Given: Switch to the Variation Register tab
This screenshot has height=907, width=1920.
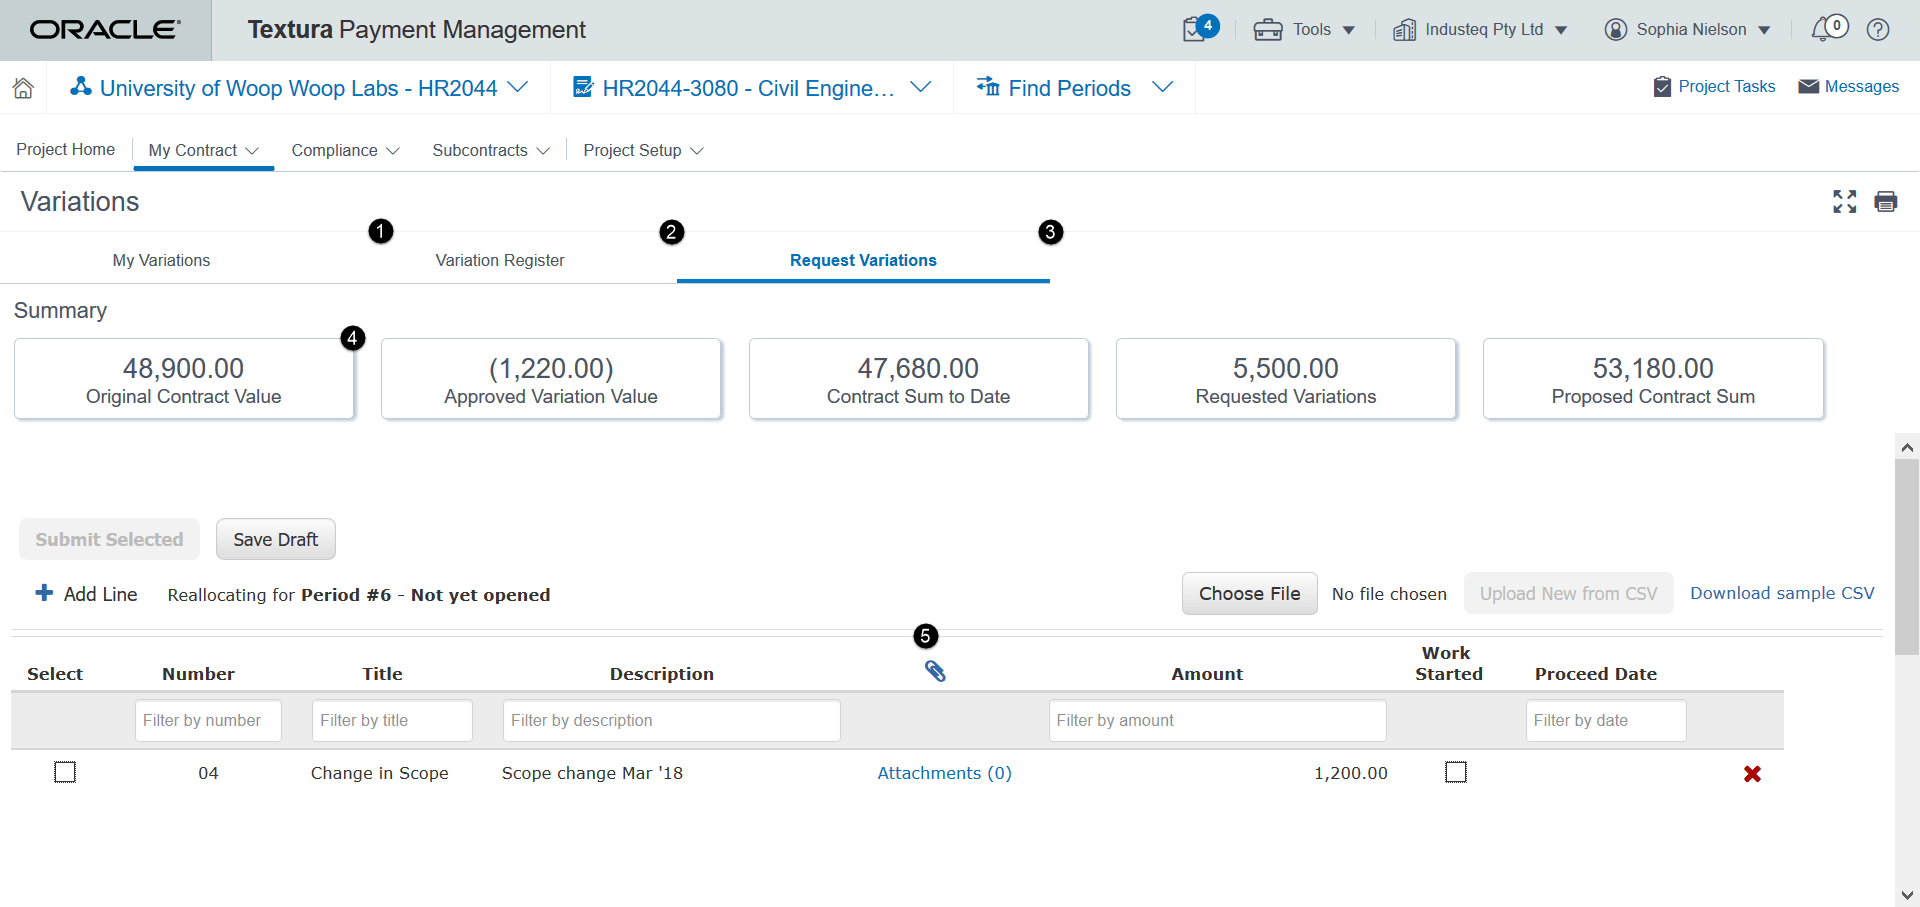Looking at the screenshot, I should coord(500,260).
